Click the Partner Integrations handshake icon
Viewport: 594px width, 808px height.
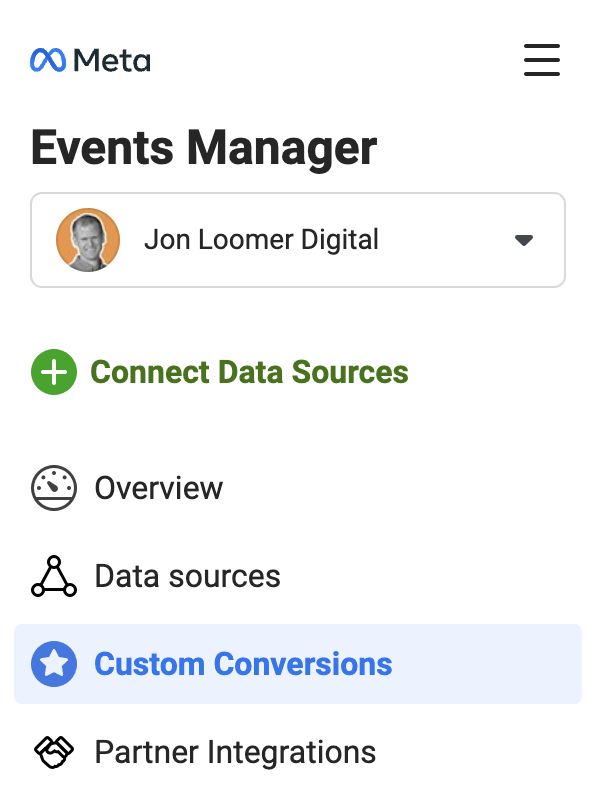[x=54, y=752]
